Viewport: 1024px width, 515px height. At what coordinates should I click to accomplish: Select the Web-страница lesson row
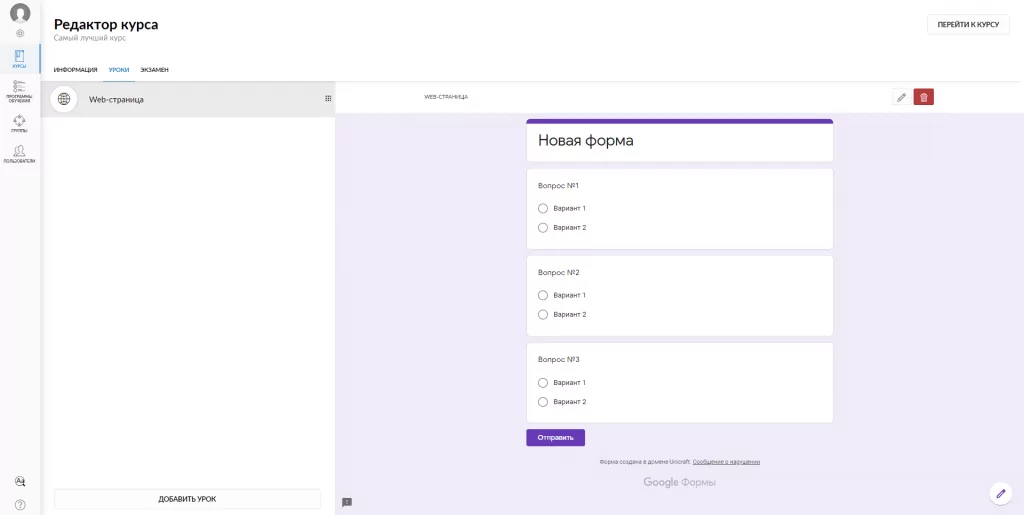click(x=188, y=99)
